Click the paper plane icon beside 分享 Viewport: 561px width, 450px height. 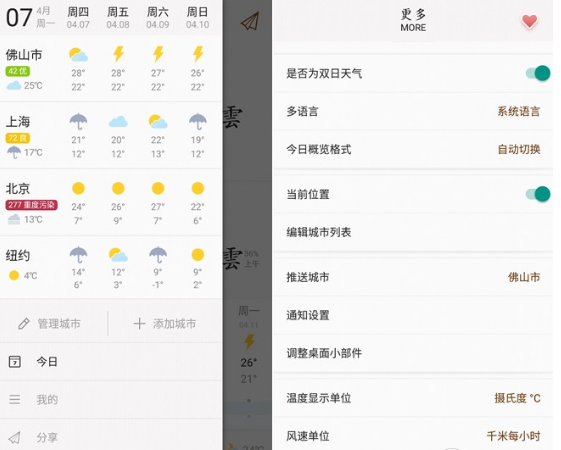14,437
